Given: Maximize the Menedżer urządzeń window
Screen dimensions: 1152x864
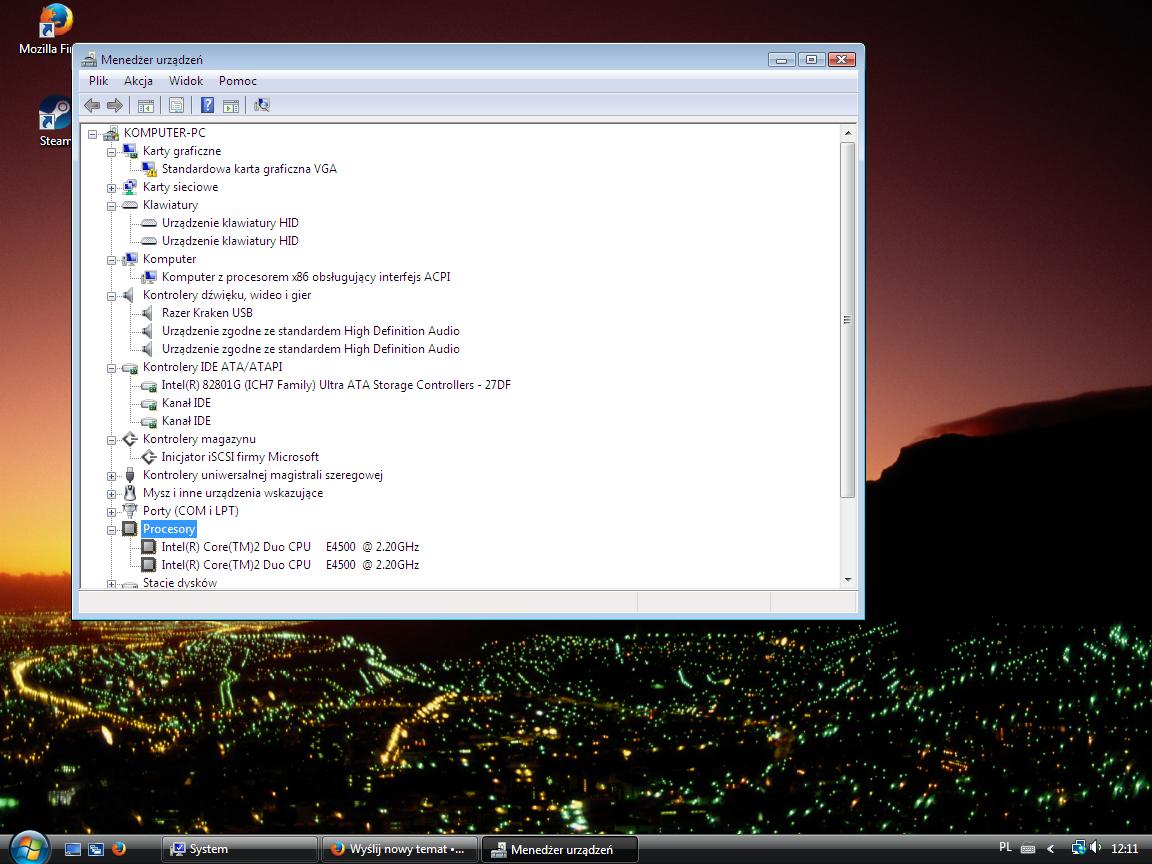Looking at the screenshot, I should (812, 60).
